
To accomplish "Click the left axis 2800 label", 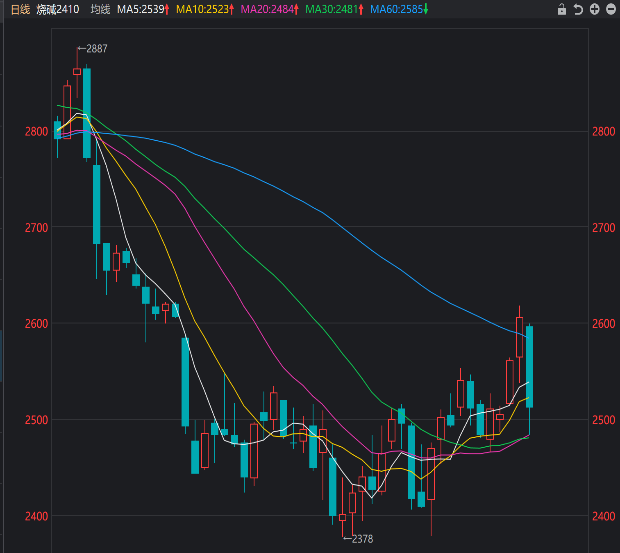I will pos(37,131).
